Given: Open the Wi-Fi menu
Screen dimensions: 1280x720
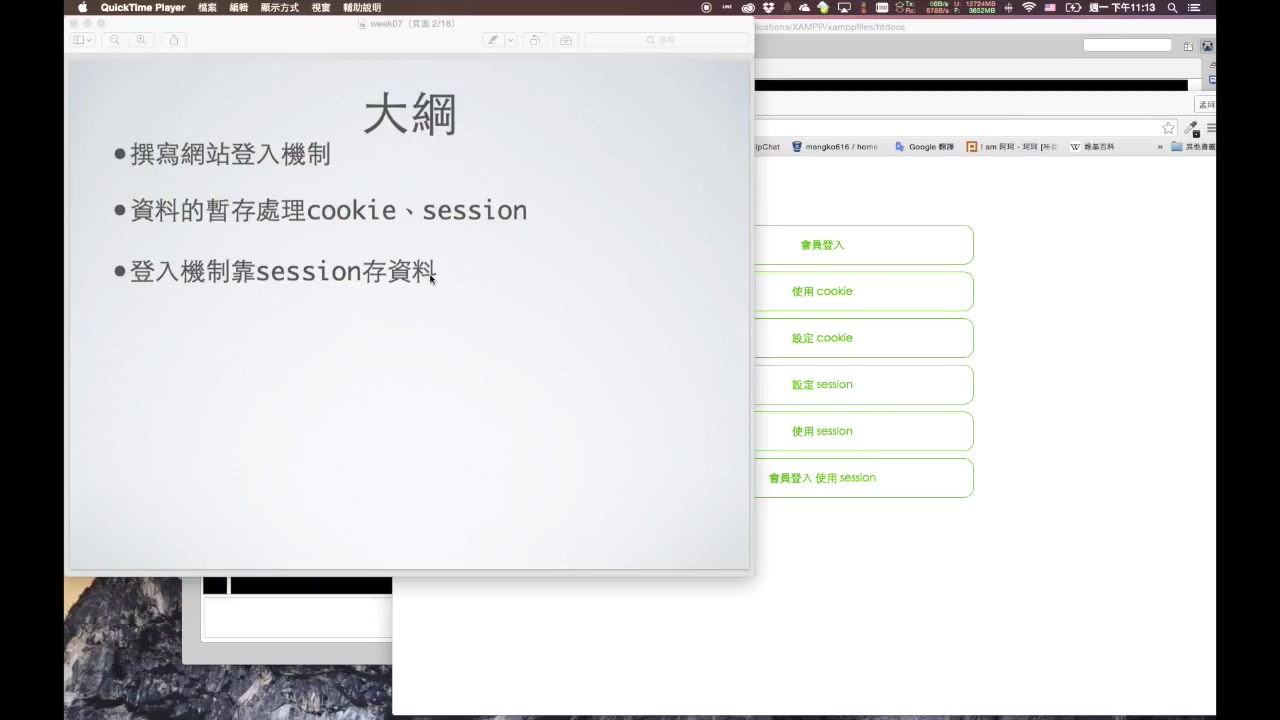Looking at the screenshot, I should pos(1029,7).
